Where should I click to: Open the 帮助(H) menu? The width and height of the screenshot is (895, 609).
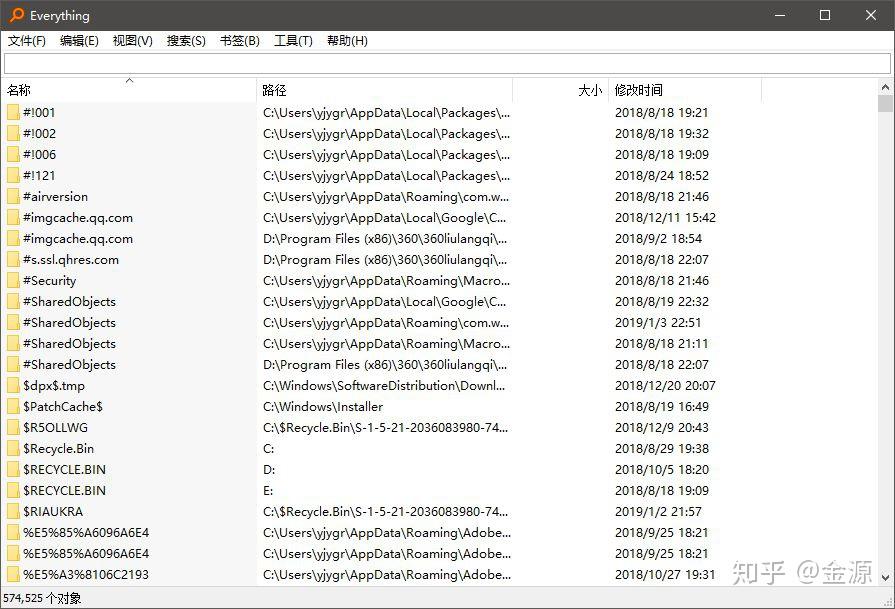pyautogui.click(x=347, y=41)
